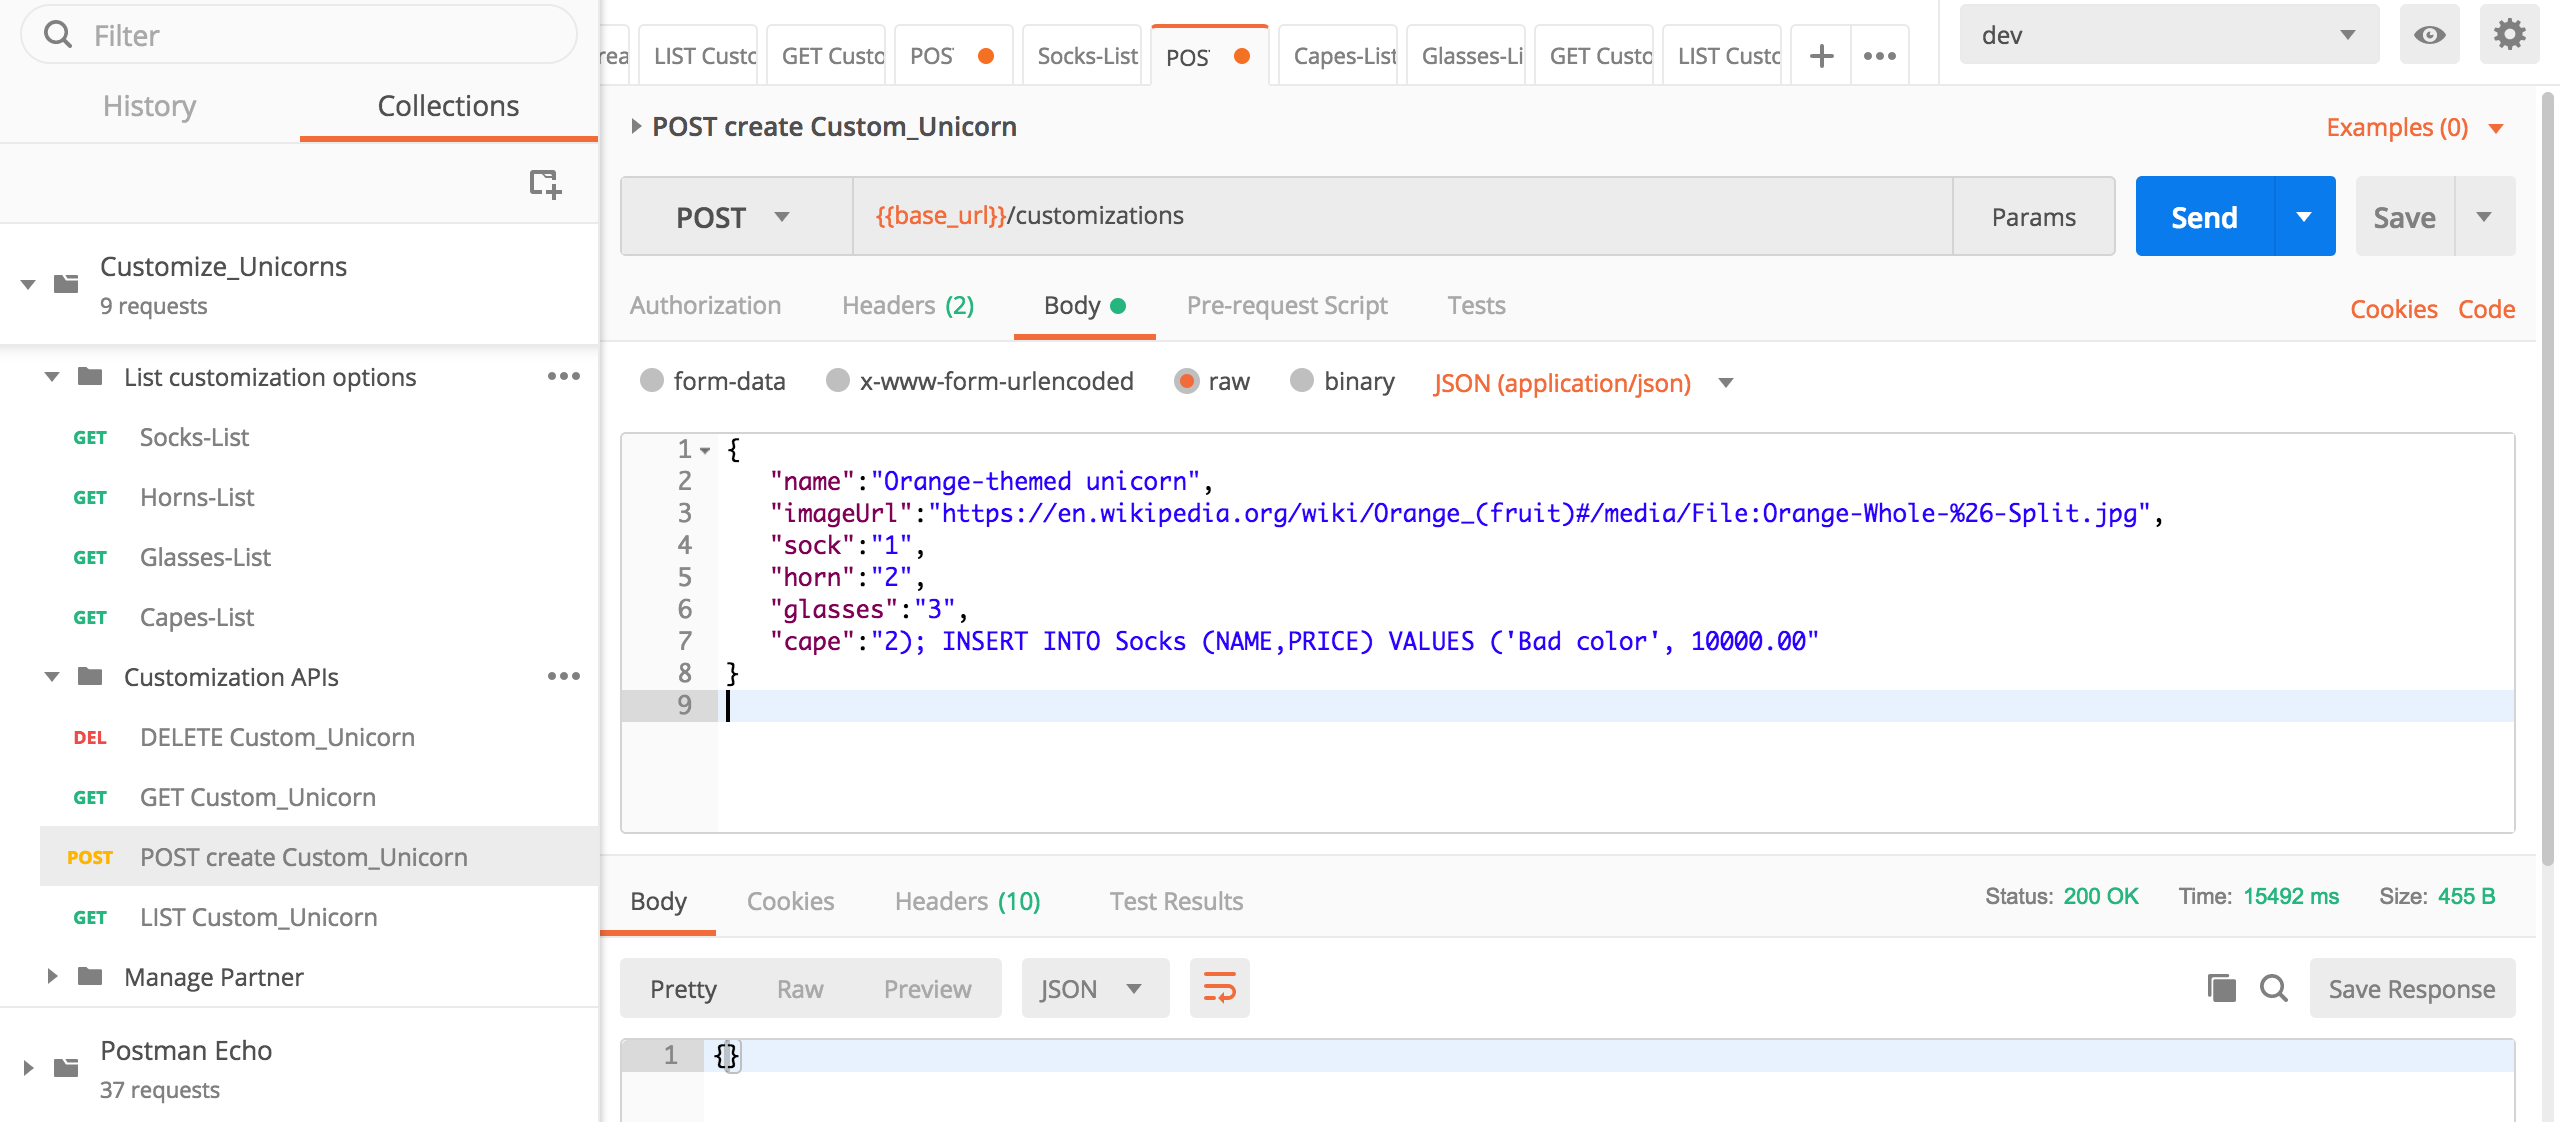Image resolution: width=2560 pixels, height=1122 pixels.
Task: Click the new collection icon
Action: click(545, 184)
